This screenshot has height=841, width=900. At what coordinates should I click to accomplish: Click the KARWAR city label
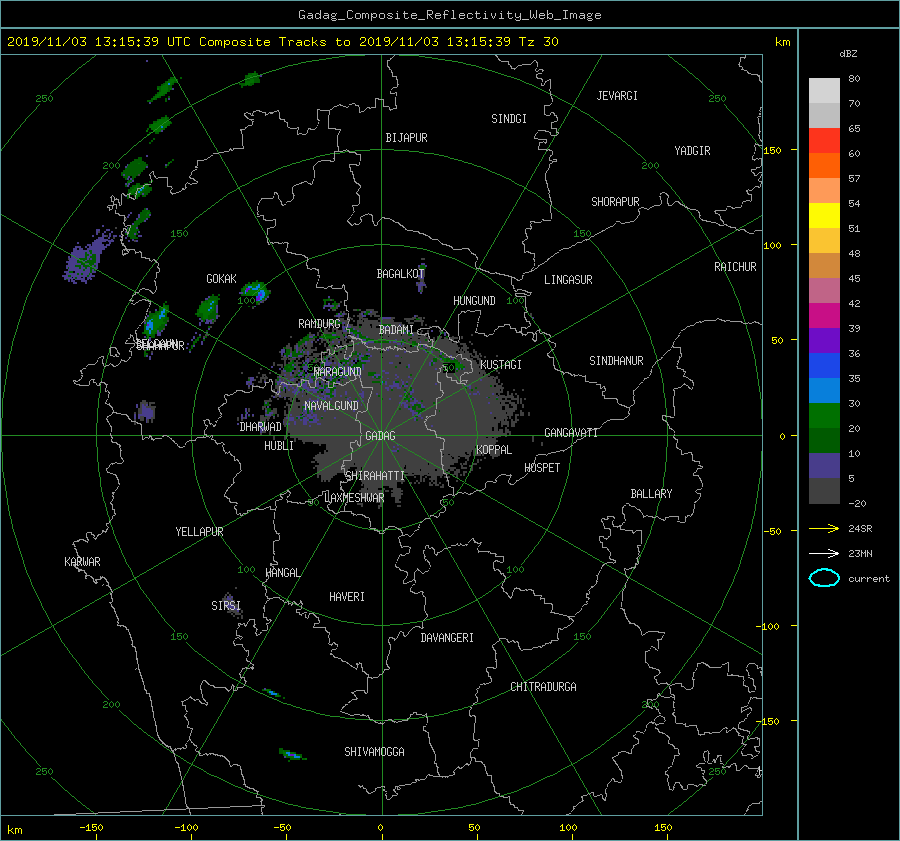pos(82,562)
